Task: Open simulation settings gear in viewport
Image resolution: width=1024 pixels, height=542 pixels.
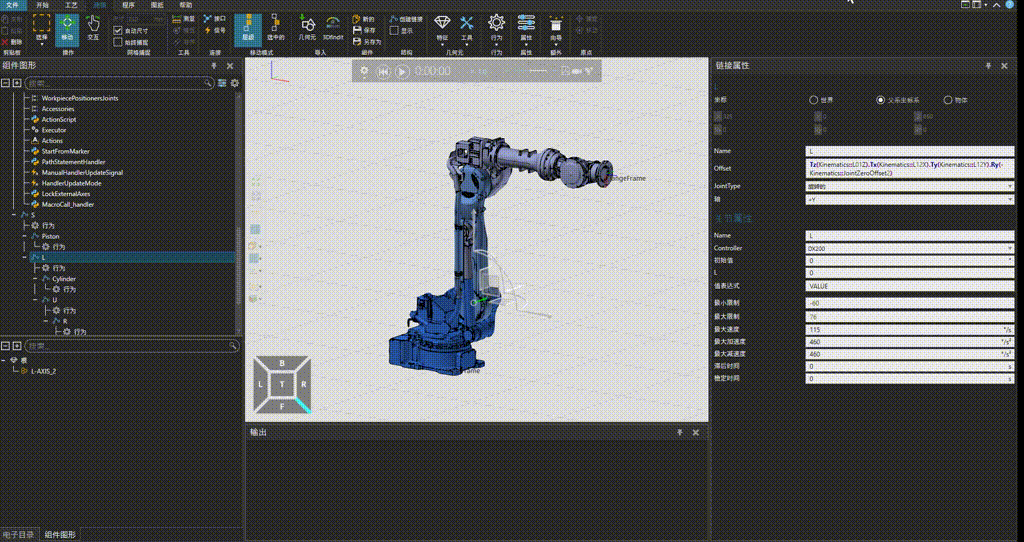Action: [364, 71]
